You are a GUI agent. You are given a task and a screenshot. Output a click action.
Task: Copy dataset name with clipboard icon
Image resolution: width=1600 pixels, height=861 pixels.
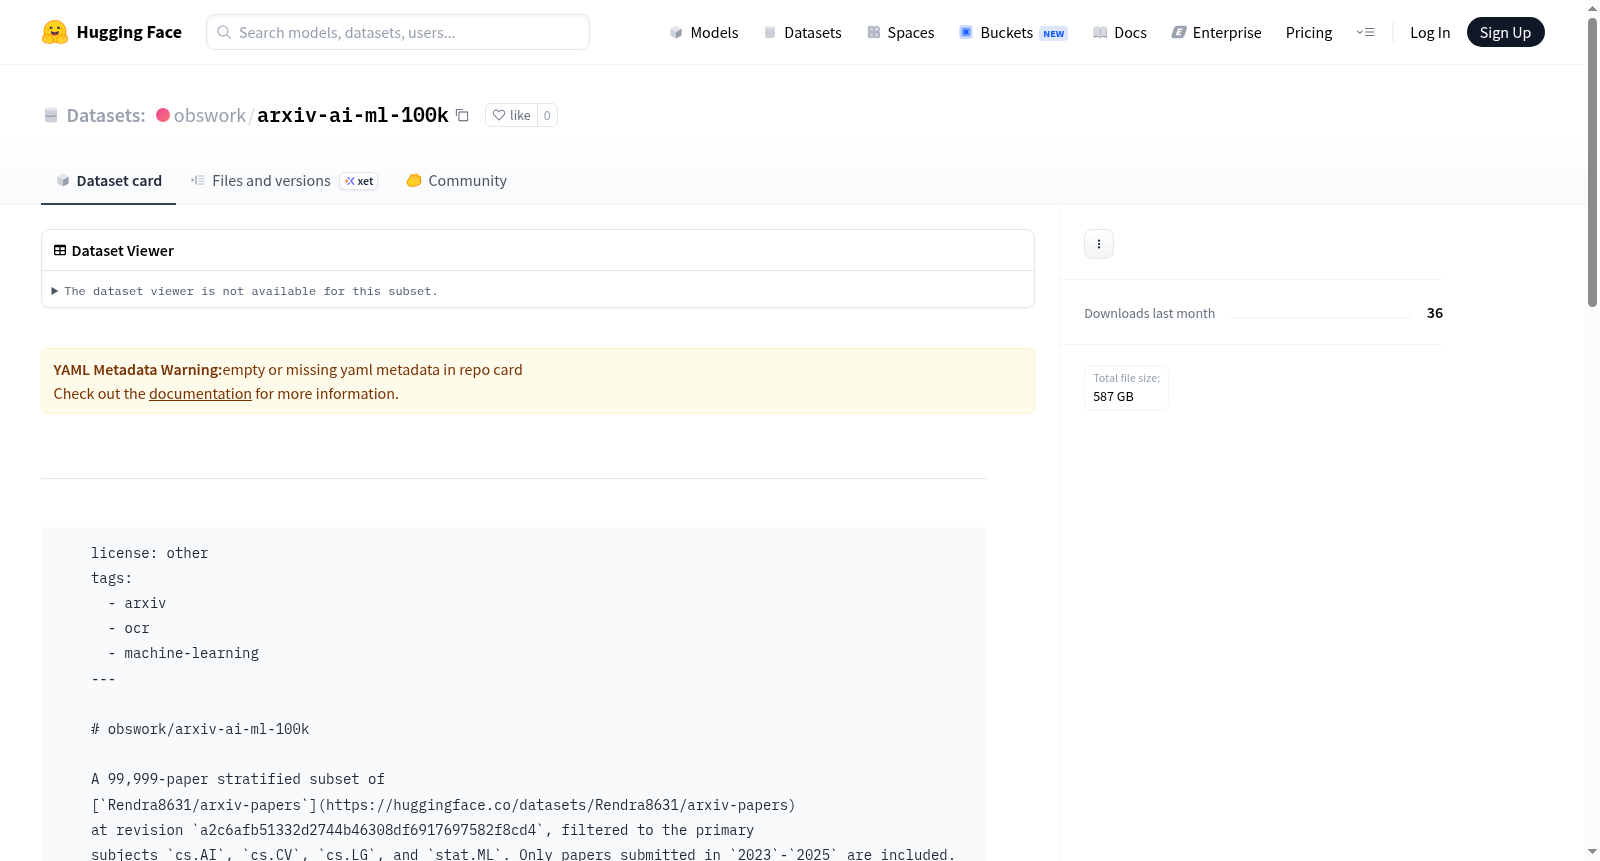pyautogui.click(x=462, y=115)
